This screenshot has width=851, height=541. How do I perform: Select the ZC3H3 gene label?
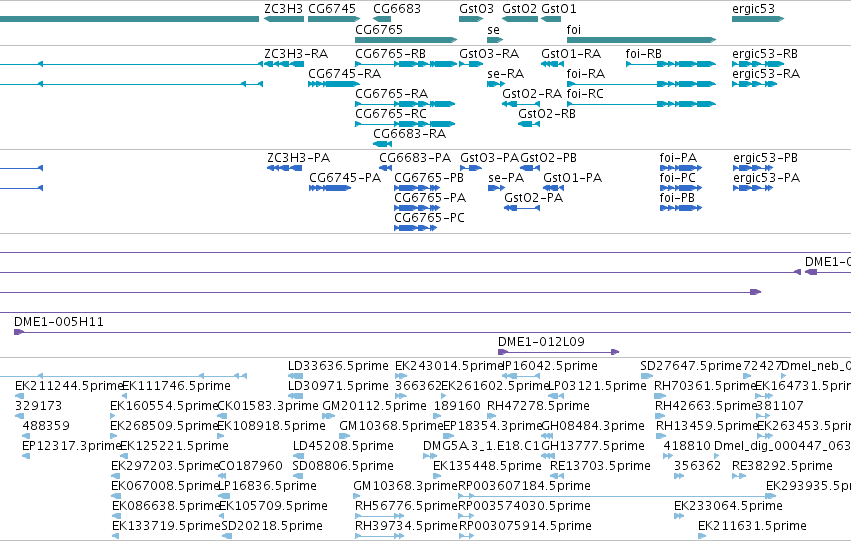[283, 9]
